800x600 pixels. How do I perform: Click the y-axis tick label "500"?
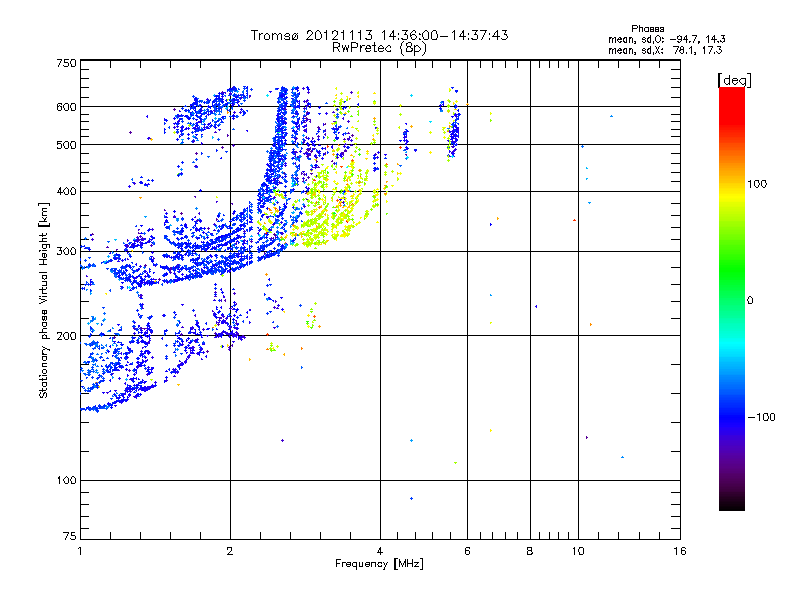pos(66,145)
